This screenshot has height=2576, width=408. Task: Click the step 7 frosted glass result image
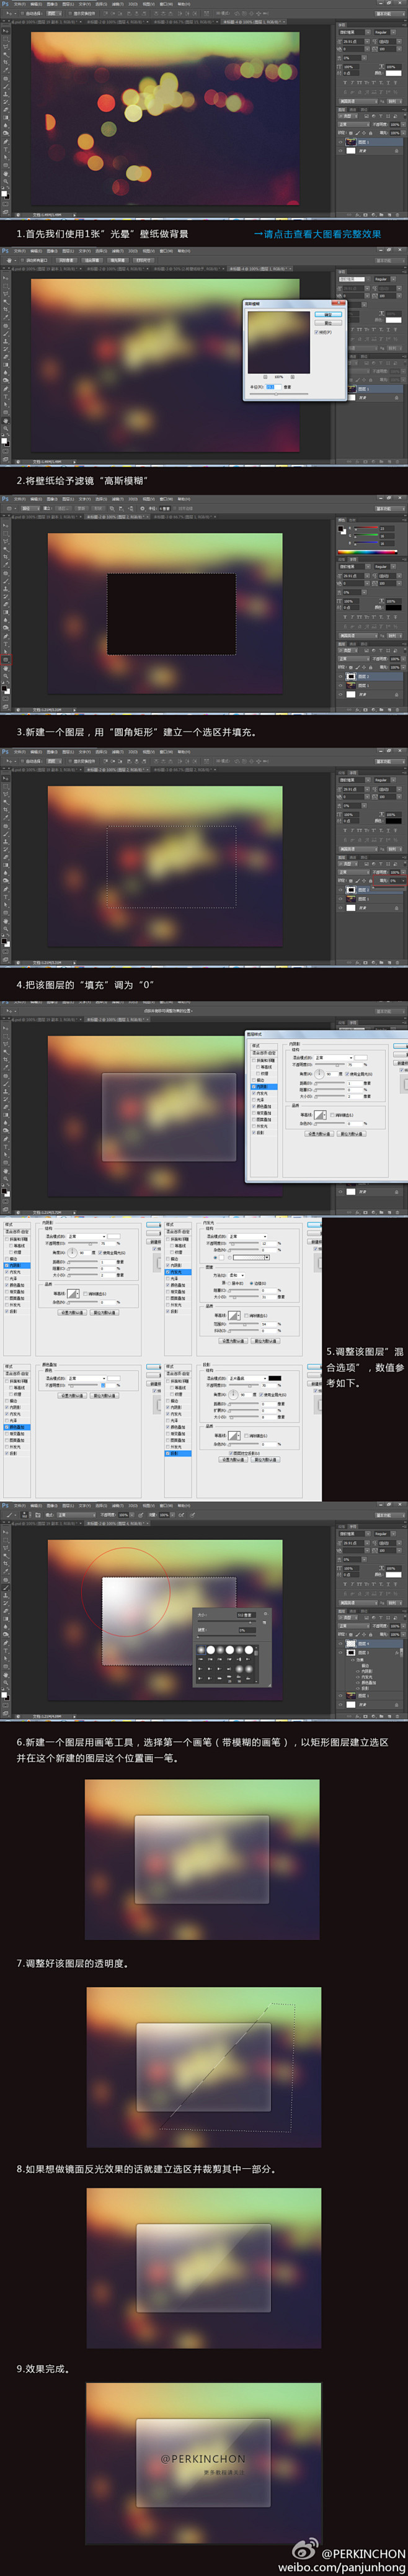point(203,1860)
